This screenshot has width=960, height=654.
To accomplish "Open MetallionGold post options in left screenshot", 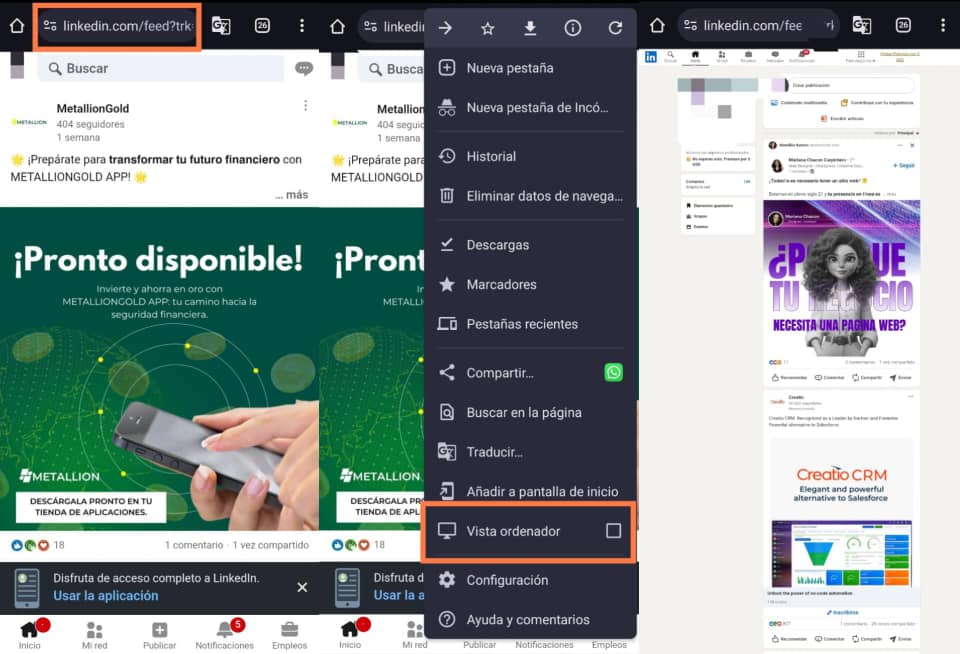I will point(306,106).
